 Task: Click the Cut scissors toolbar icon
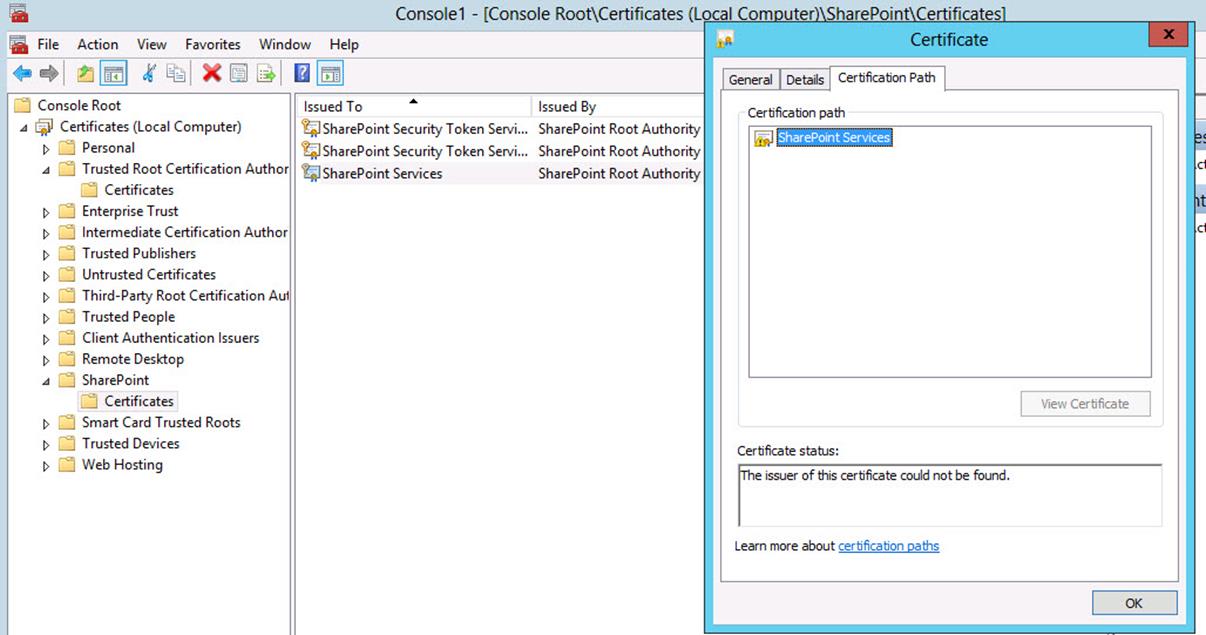tap(149, 73)
